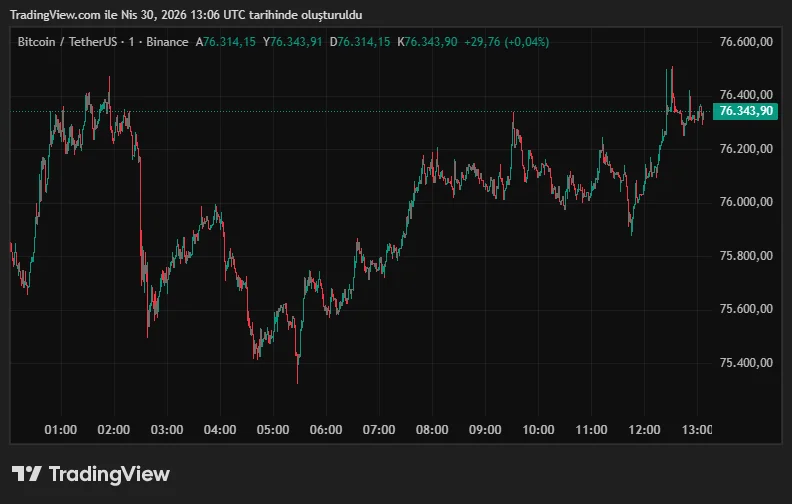The height and width of the screenshot is (504, 792).
Task: Click the 06:00 time axis label
Action: coord(326,430)
